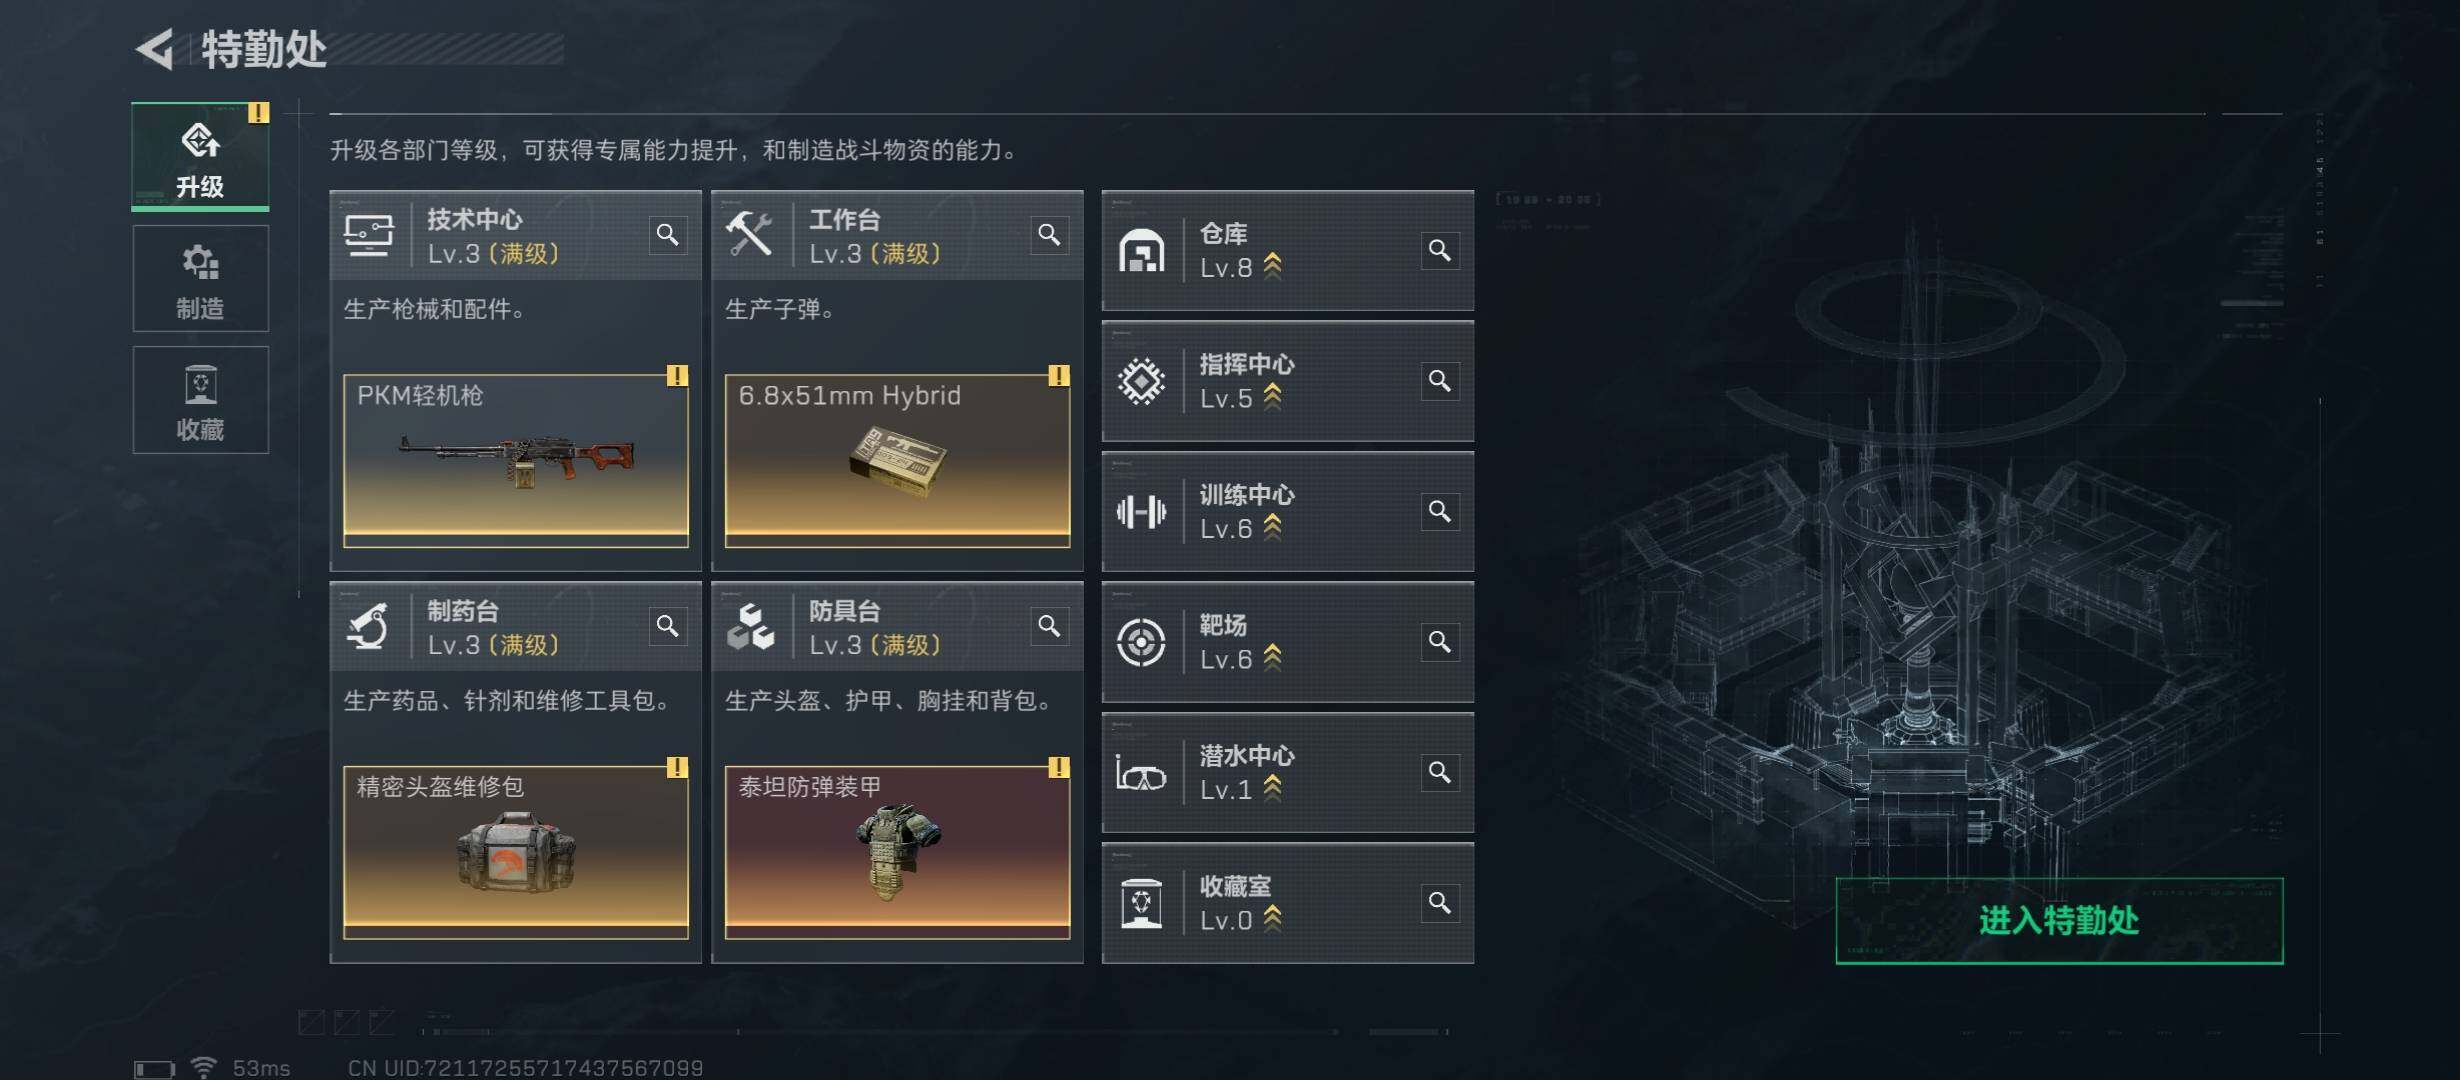Click the upgrade arrows beside 潜水中心 Lv.1

tap(1272, 788)
